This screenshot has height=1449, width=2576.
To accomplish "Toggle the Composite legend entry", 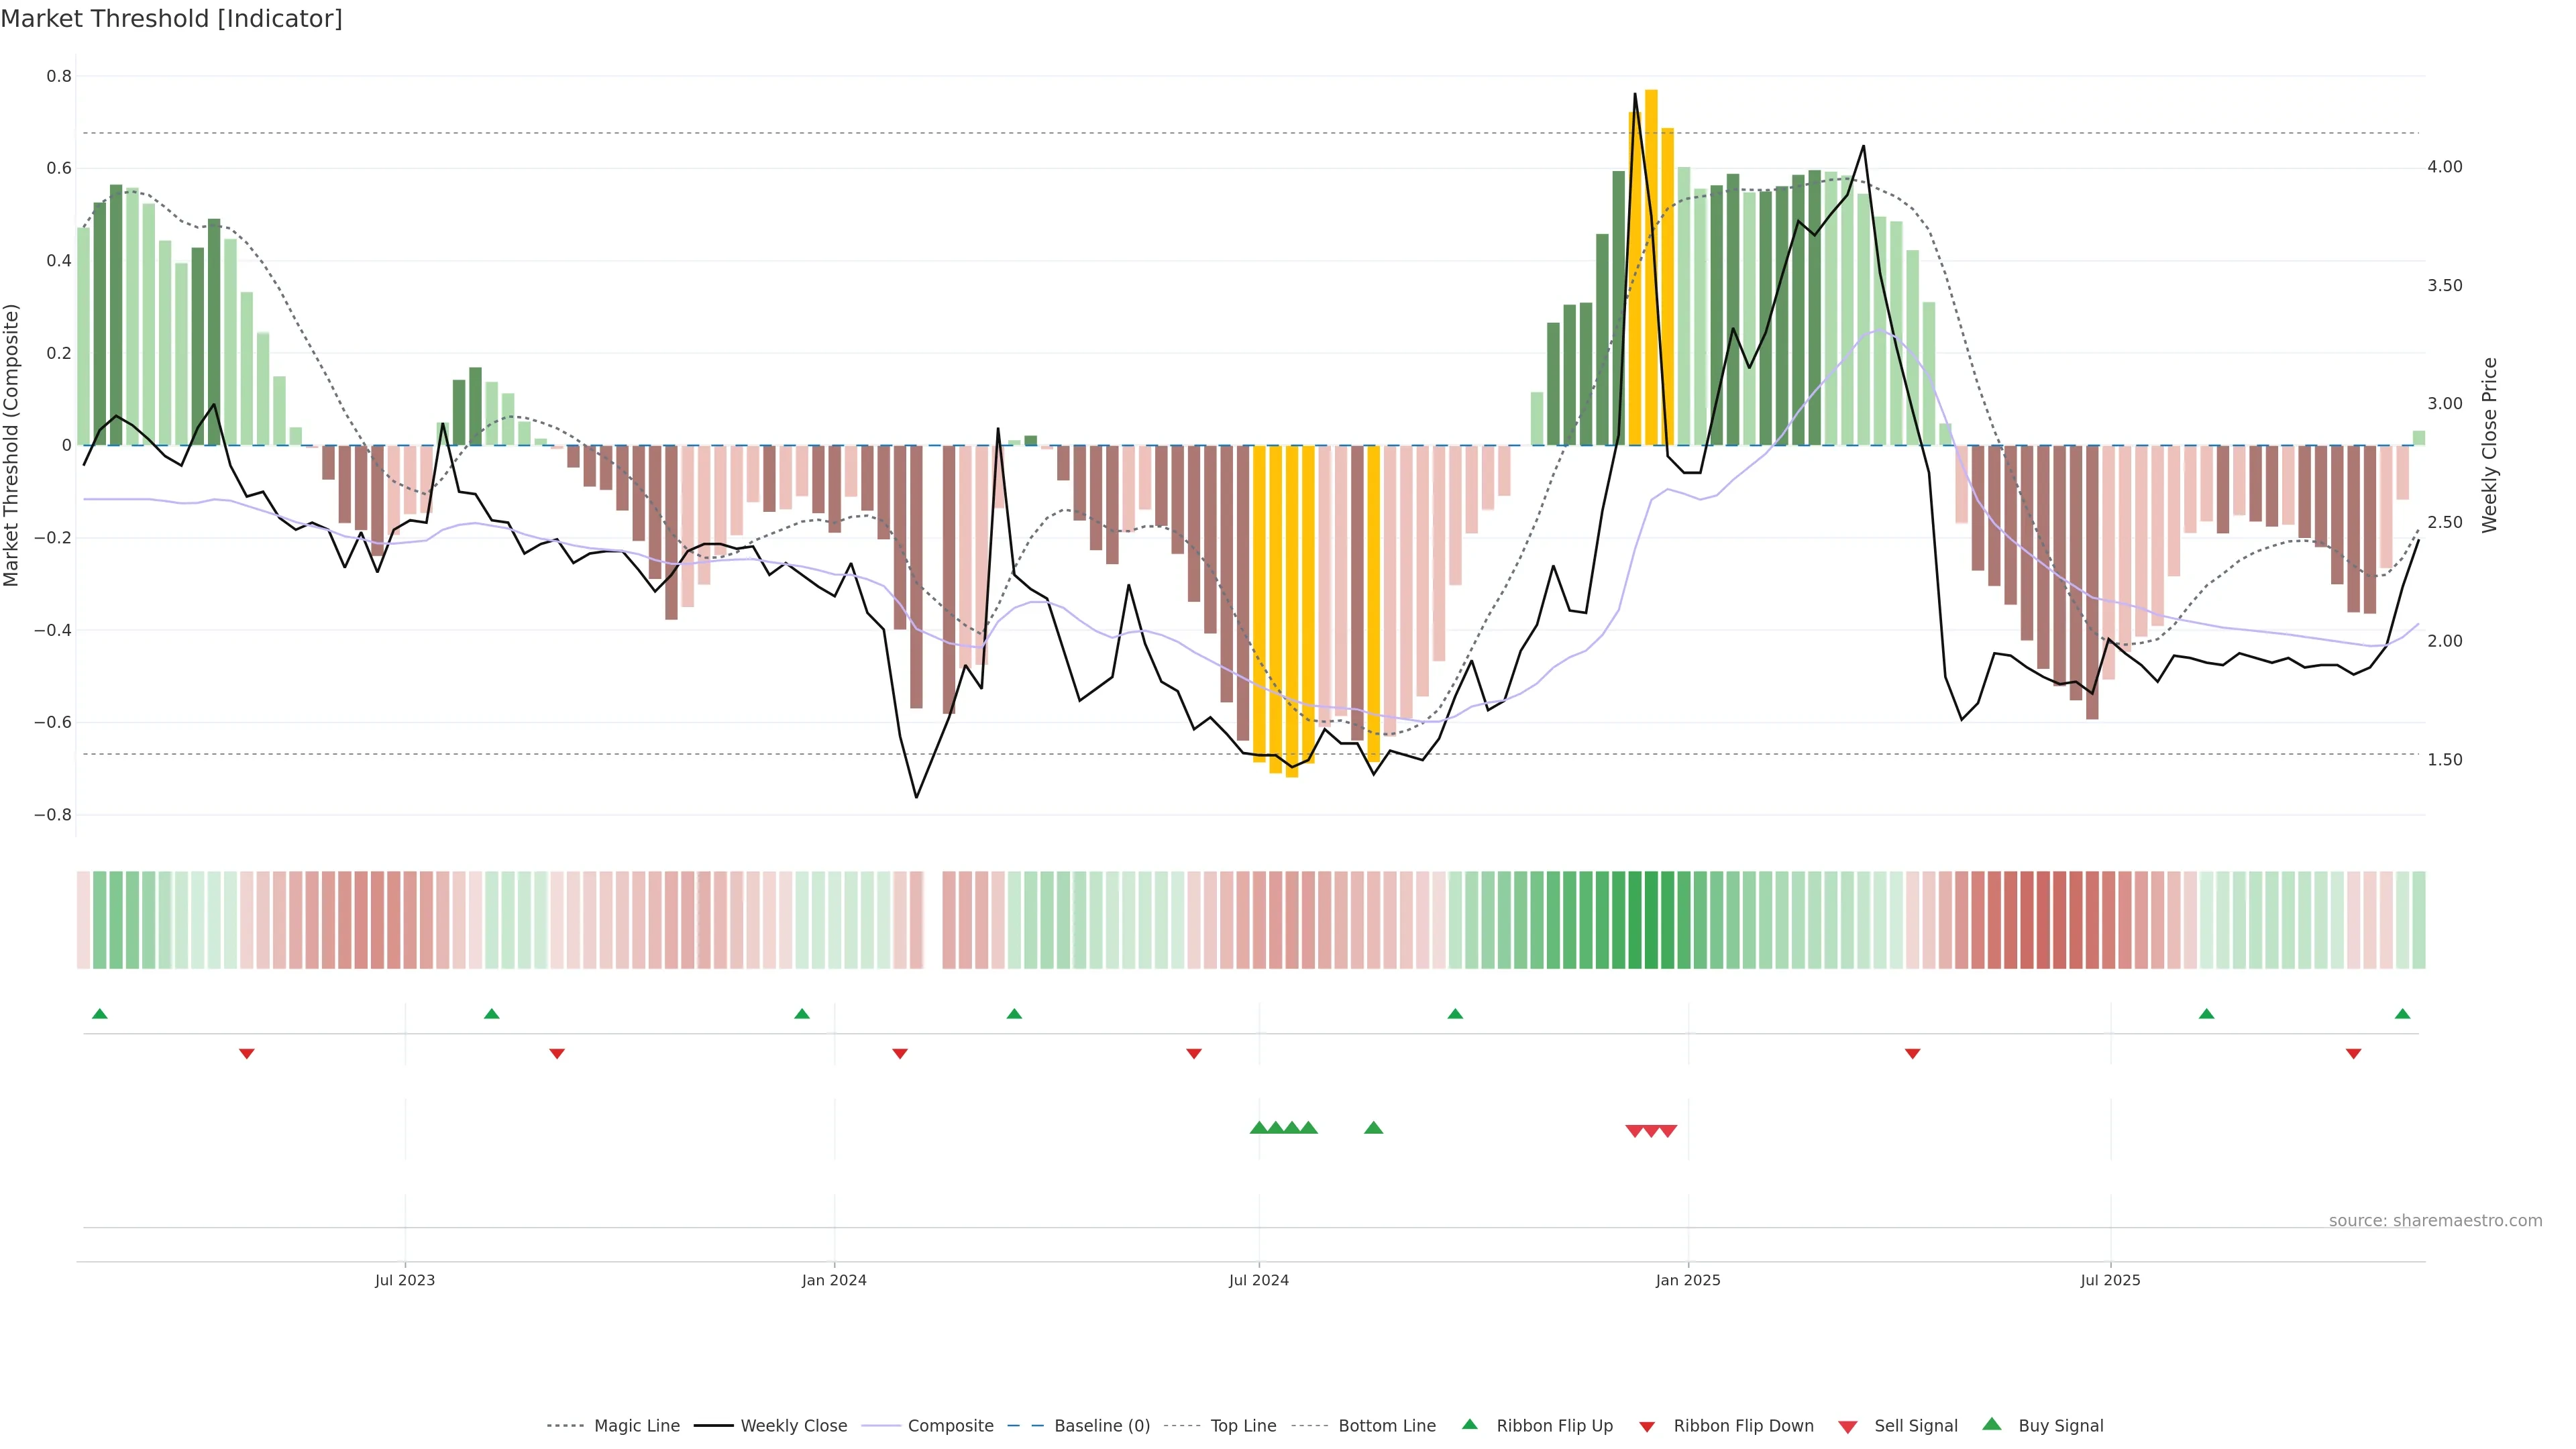I will pyautogui.click(x=950, y=1426).
